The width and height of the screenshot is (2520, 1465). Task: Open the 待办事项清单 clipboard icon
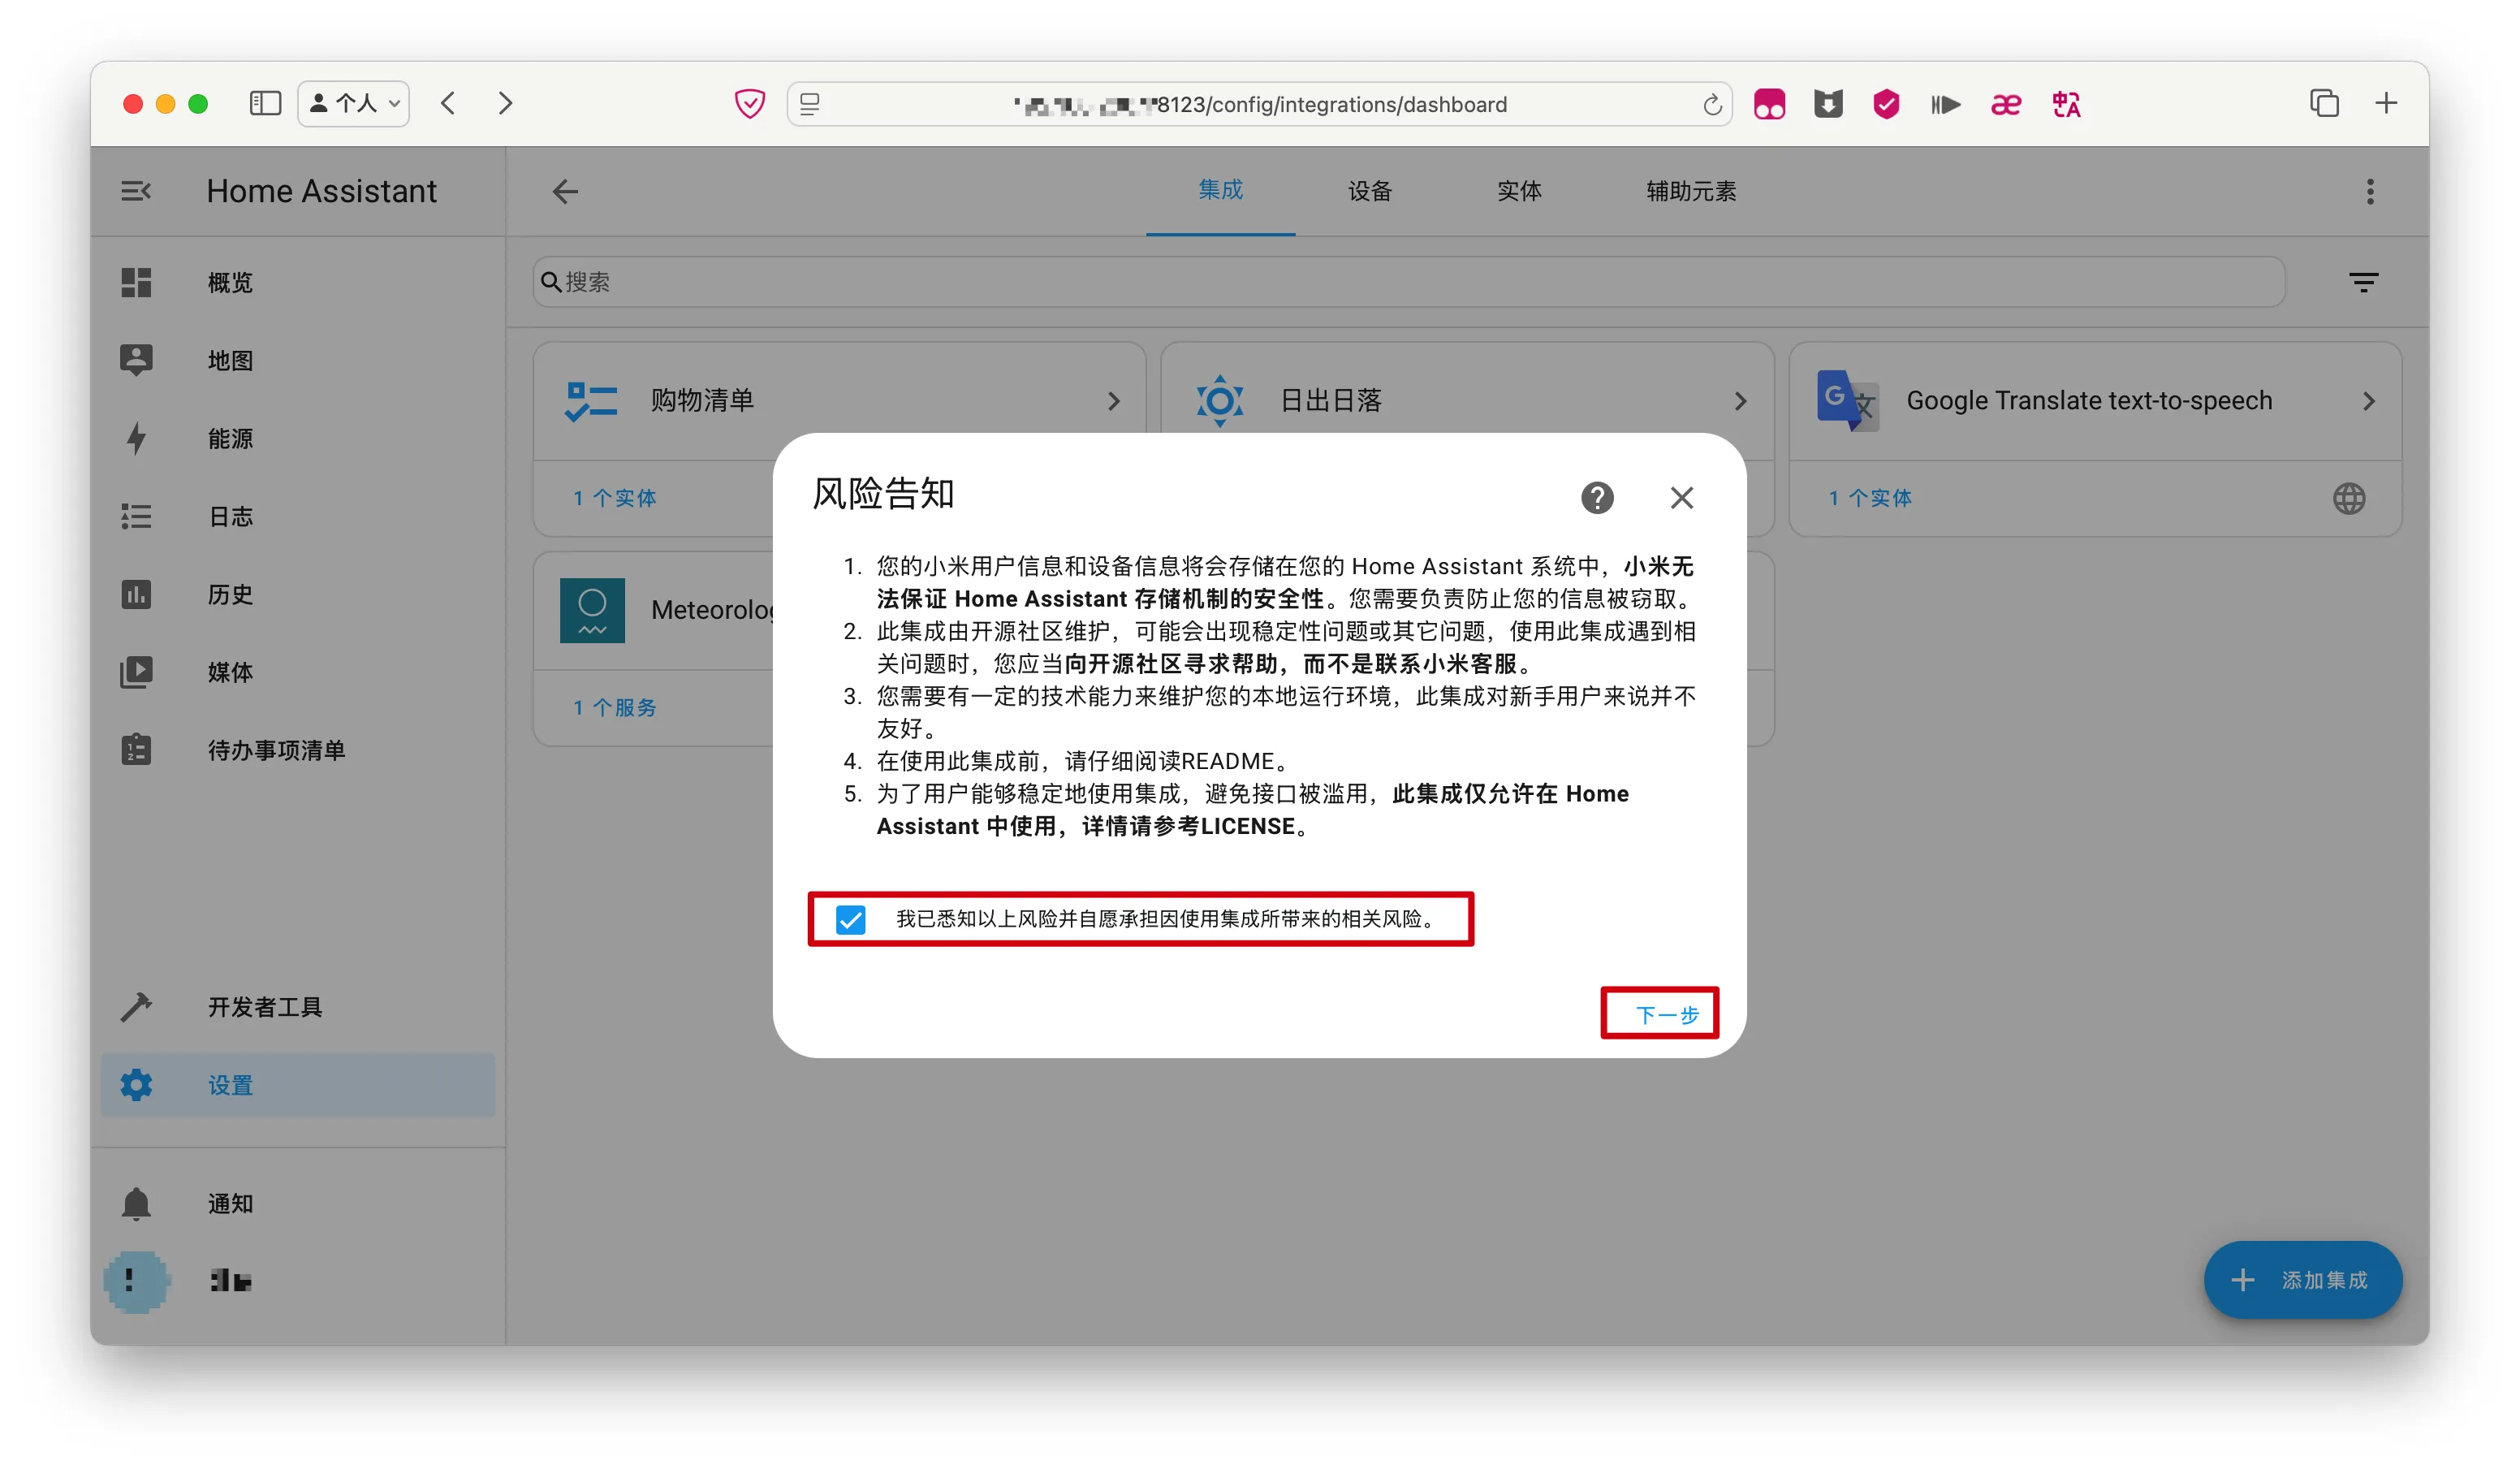point(136,750)
